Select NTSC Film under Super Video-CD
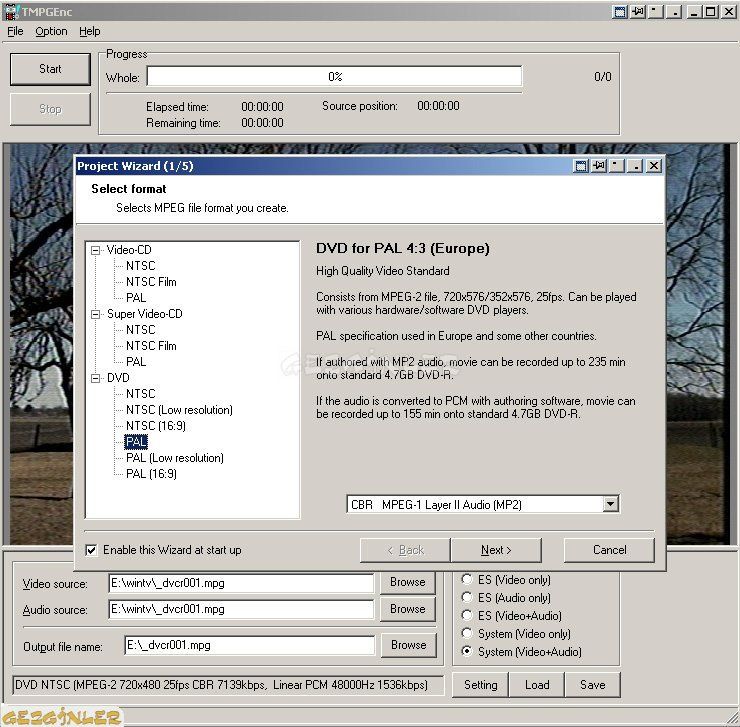Screen dimensions: 740x727 pos(151,346)
